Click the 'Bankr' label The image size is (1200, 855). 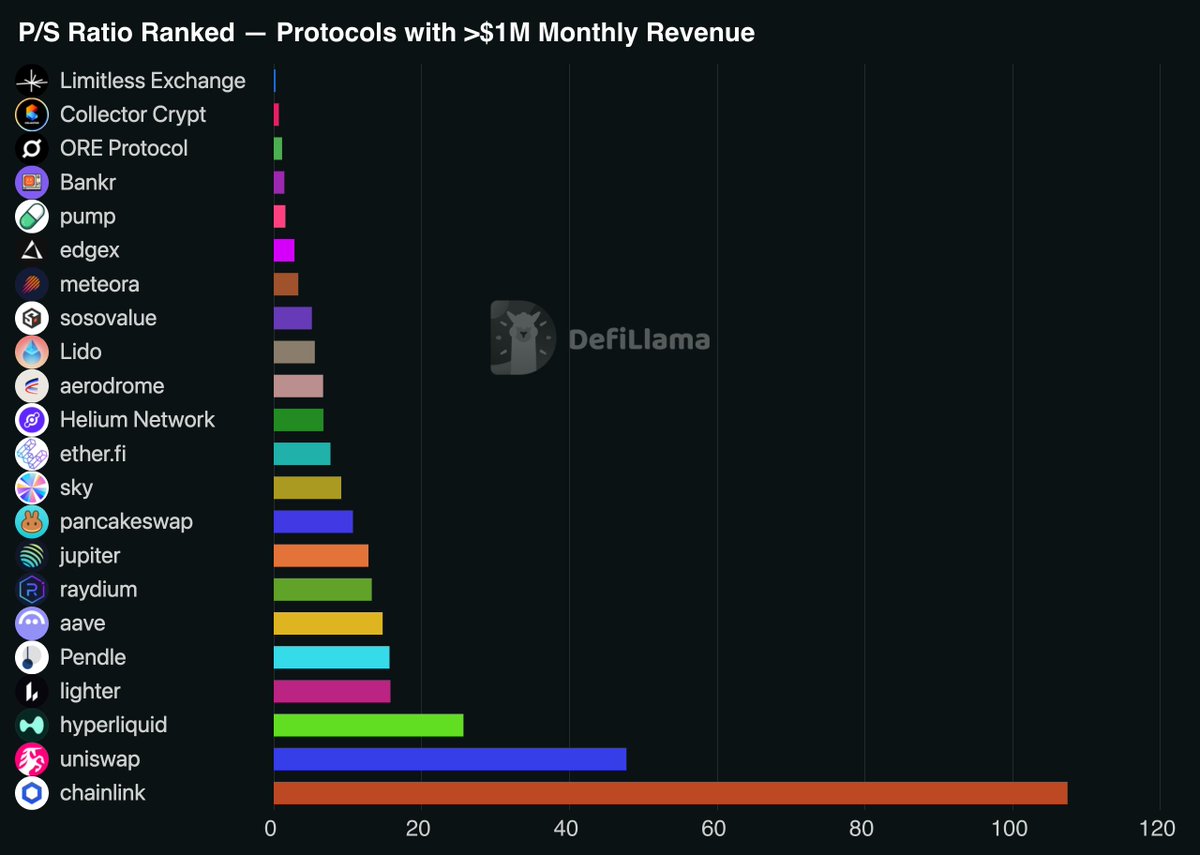tap(88, 182)
